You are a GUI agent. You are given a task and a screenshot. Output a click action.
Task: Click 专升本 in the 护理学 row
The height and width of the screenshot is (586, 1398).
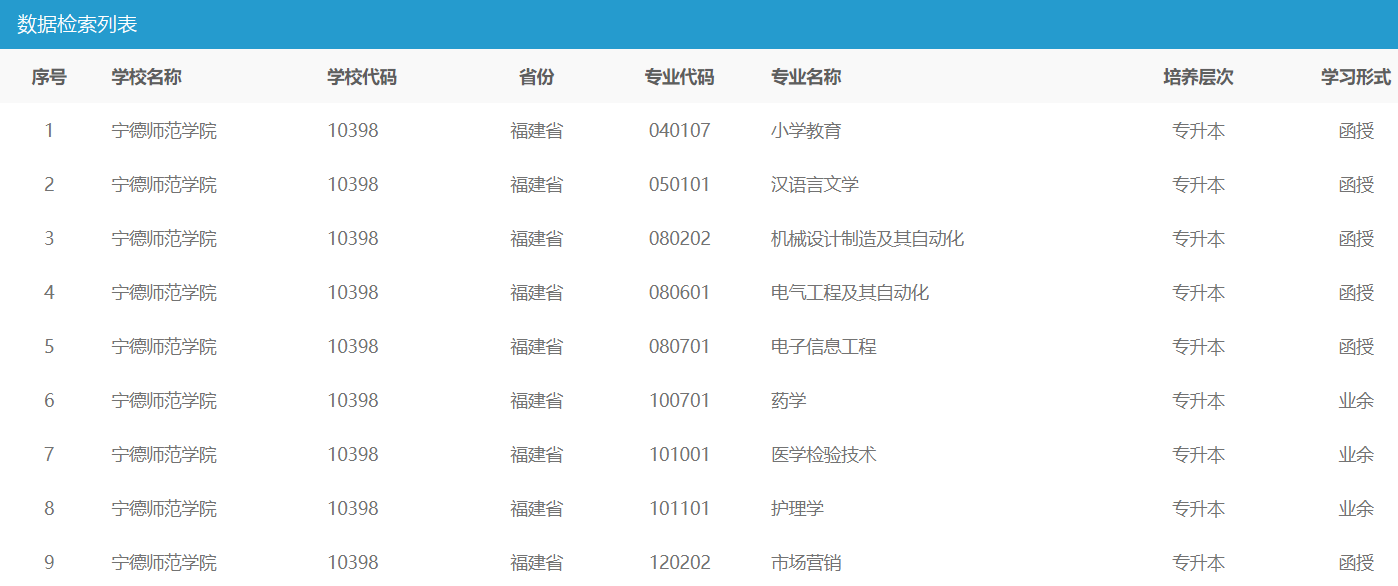[x=1198, y=509]
